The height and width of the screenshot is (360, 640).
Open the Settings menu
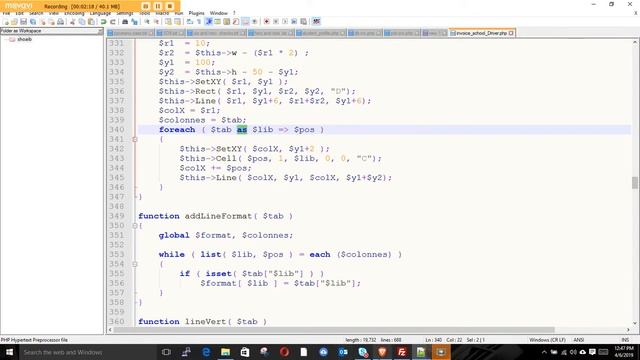pyautogui.click(x=124, y=13)
